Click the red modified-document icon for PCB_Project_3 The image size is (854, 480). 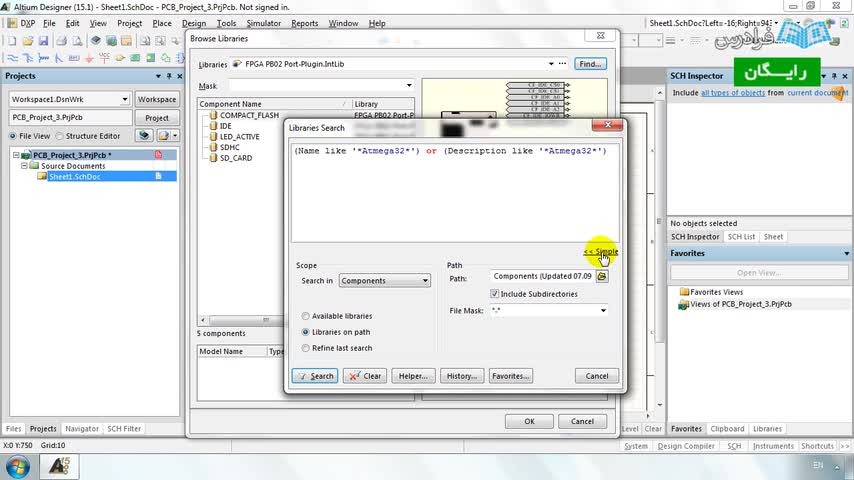tap(158, 155)
